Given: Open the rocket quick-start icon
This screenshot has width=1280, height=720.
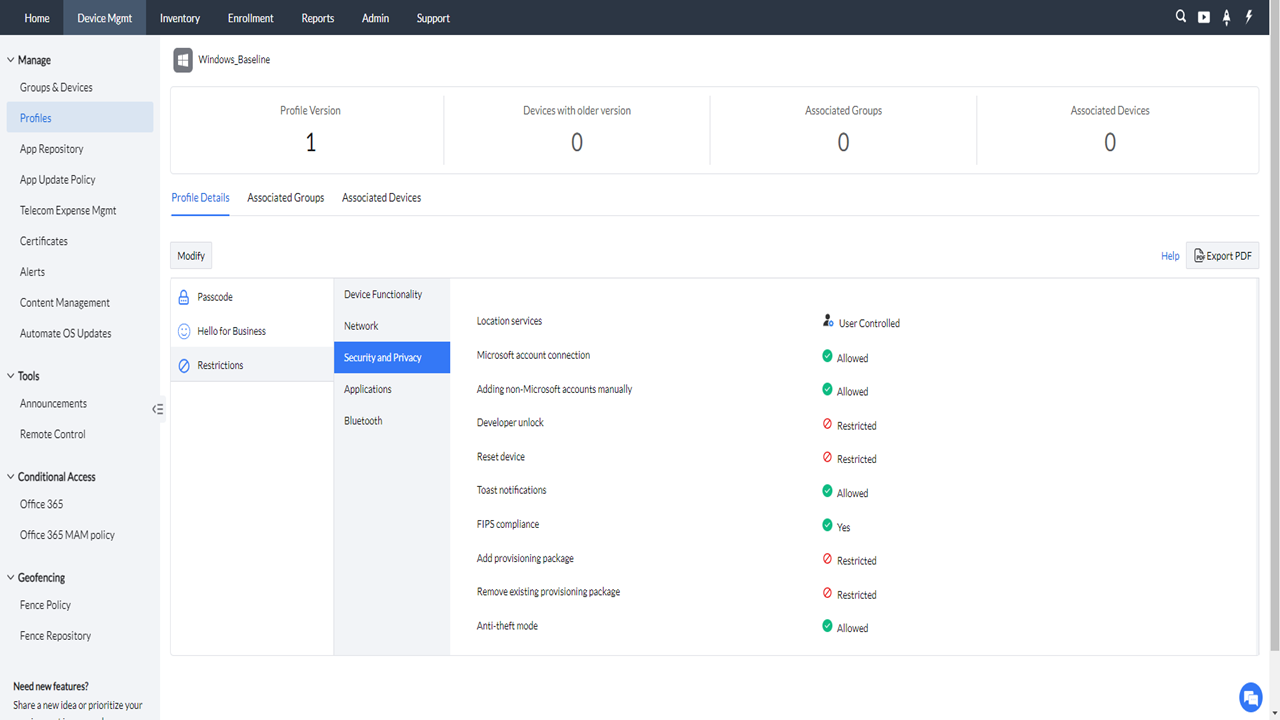Looking at the screenshot, I should point(1227,17).
